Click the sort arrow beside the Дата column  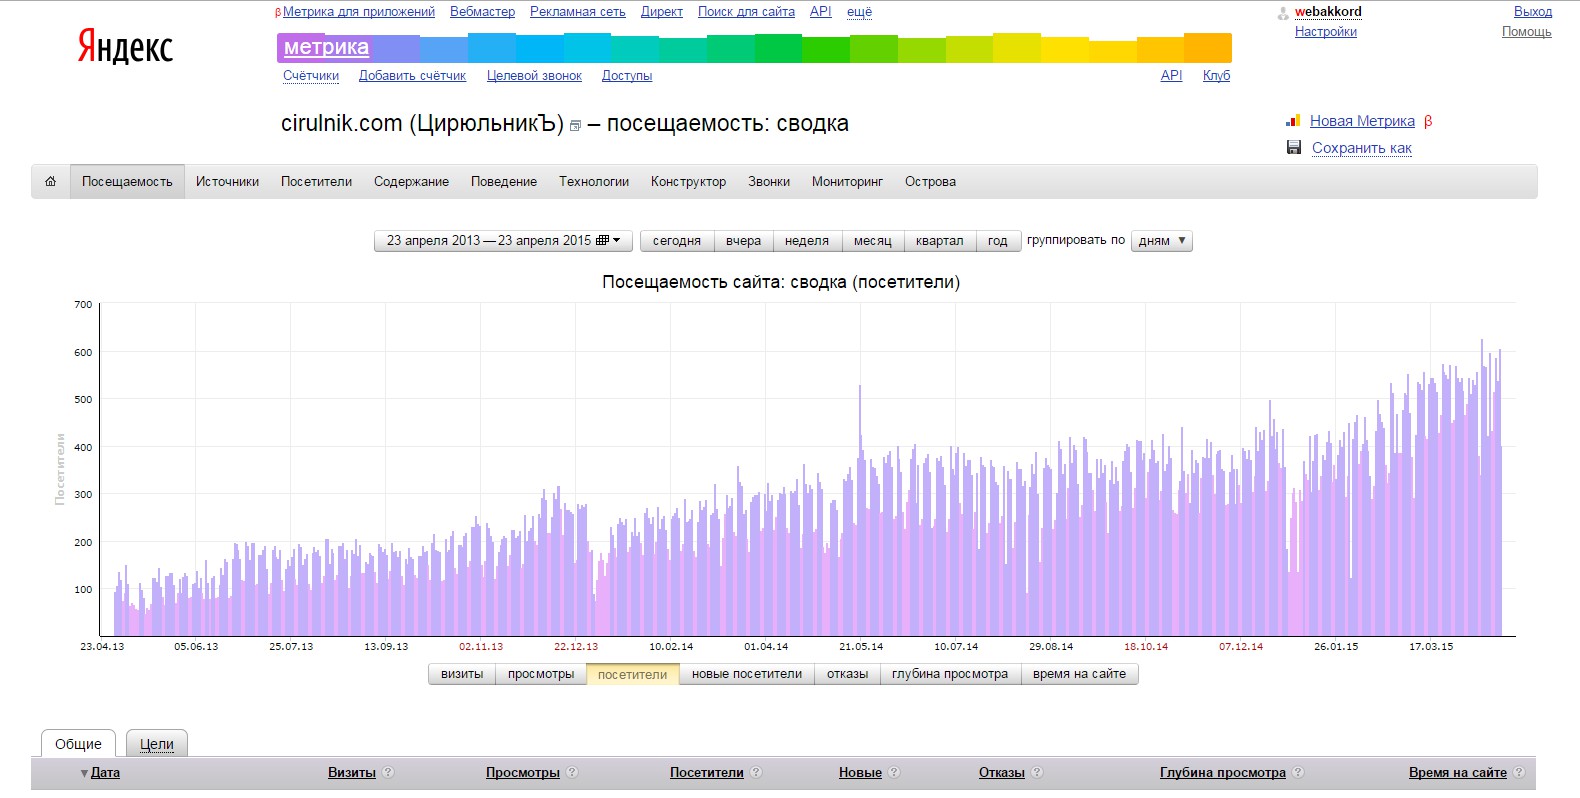click(x=84, y=773)
